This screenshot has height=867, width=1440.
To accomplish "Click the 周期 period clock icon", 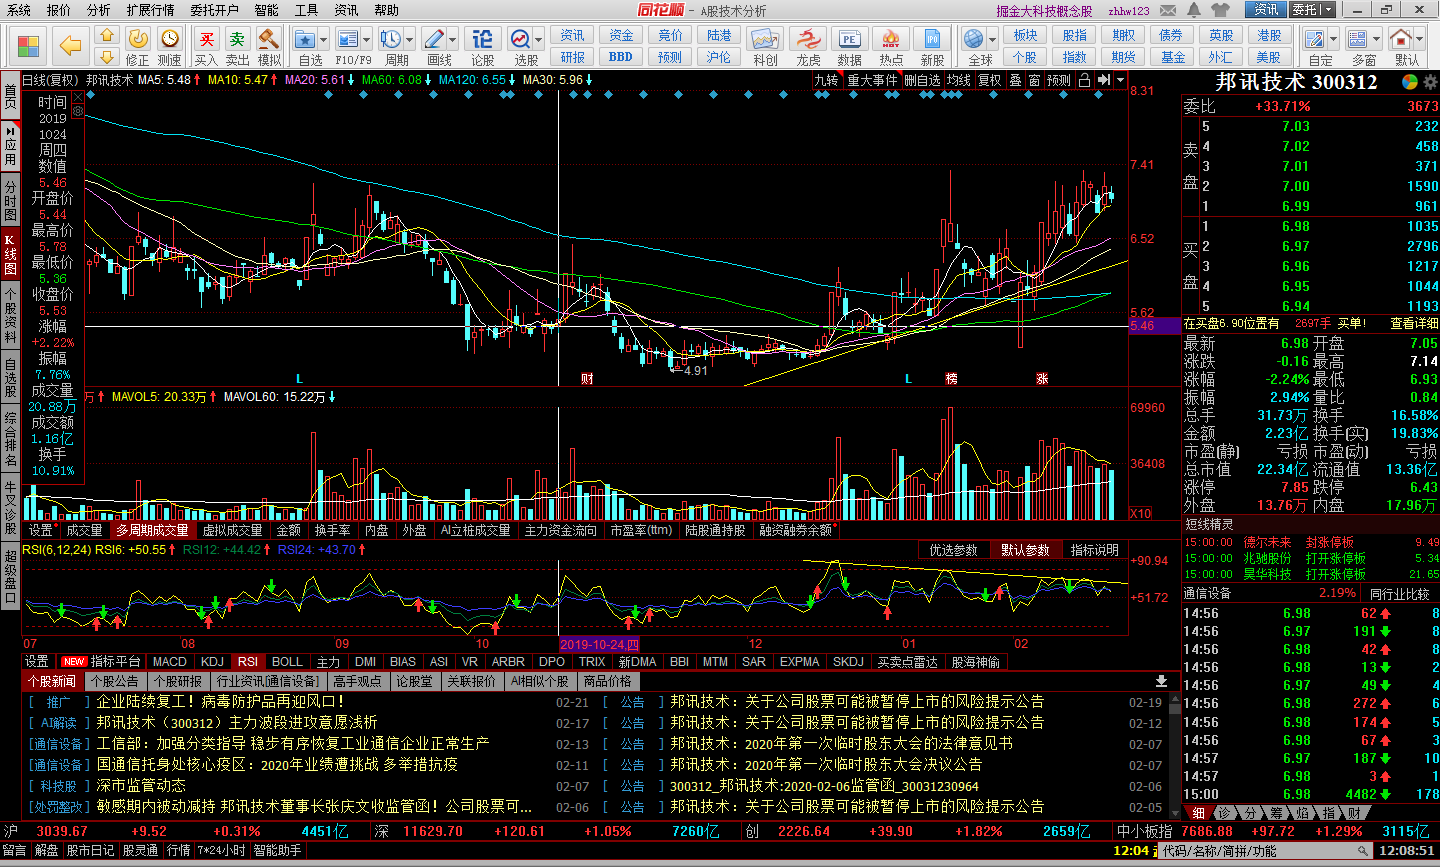I will (391, 38).
